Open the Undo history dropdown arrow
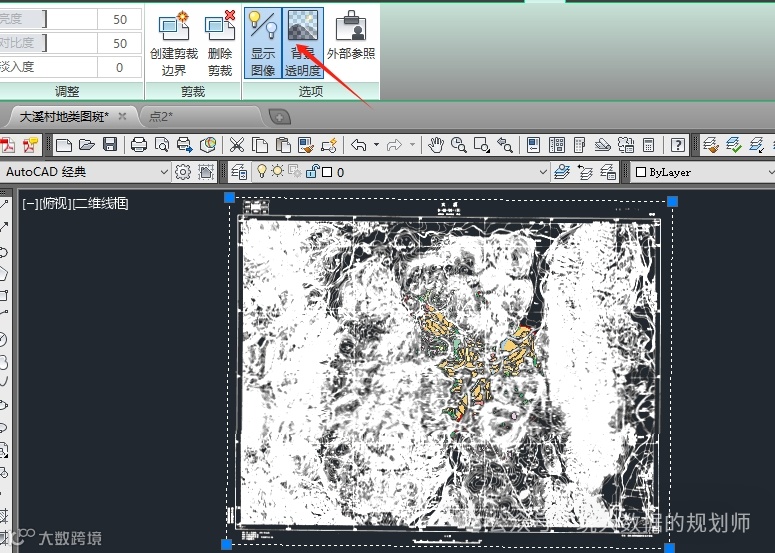 pos(376,145)
